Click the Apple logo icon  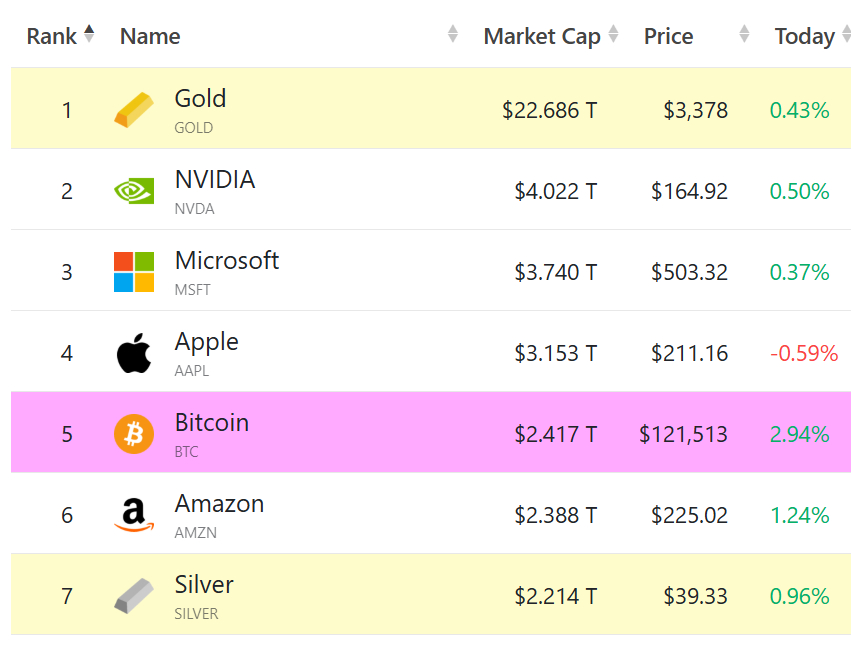tap(134, 353)
